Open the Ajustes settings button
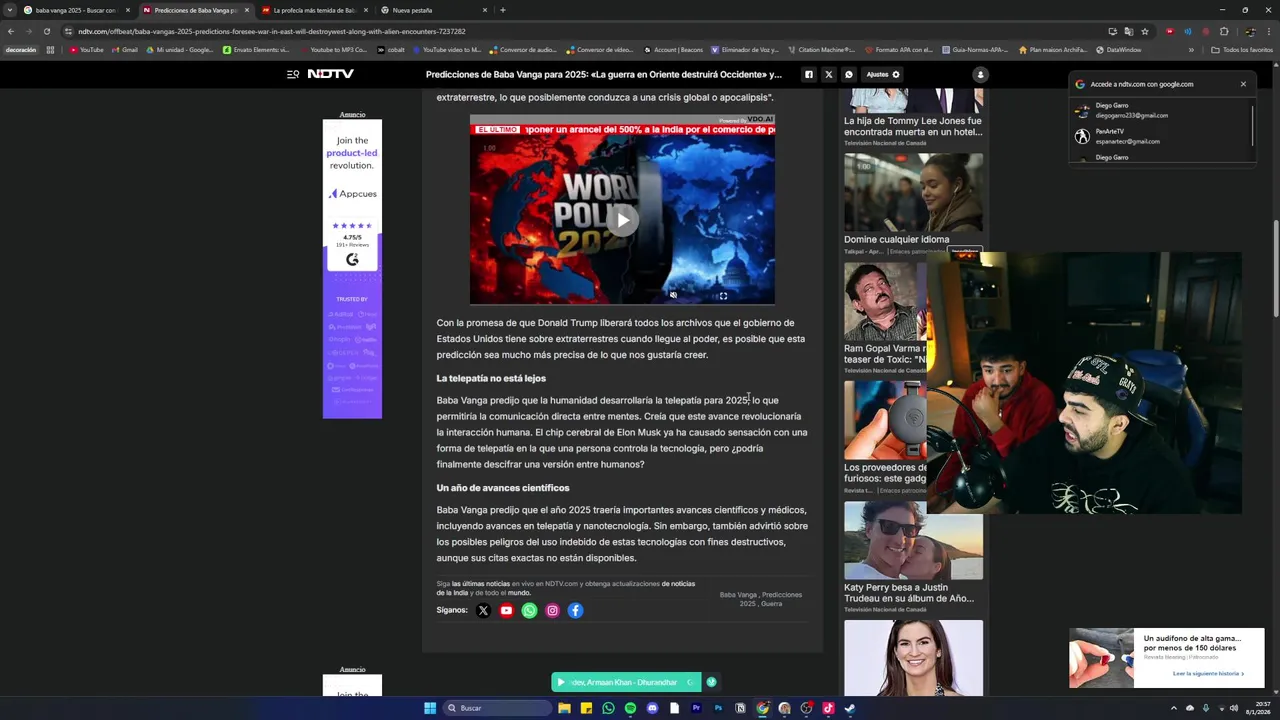 point(883,74)
